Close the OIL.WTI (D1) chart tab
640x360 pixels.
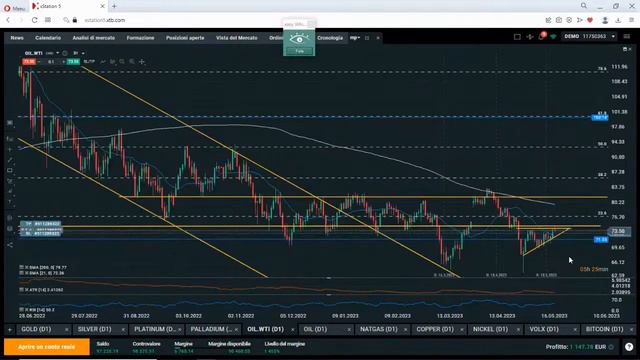click(x=292, y=329)
